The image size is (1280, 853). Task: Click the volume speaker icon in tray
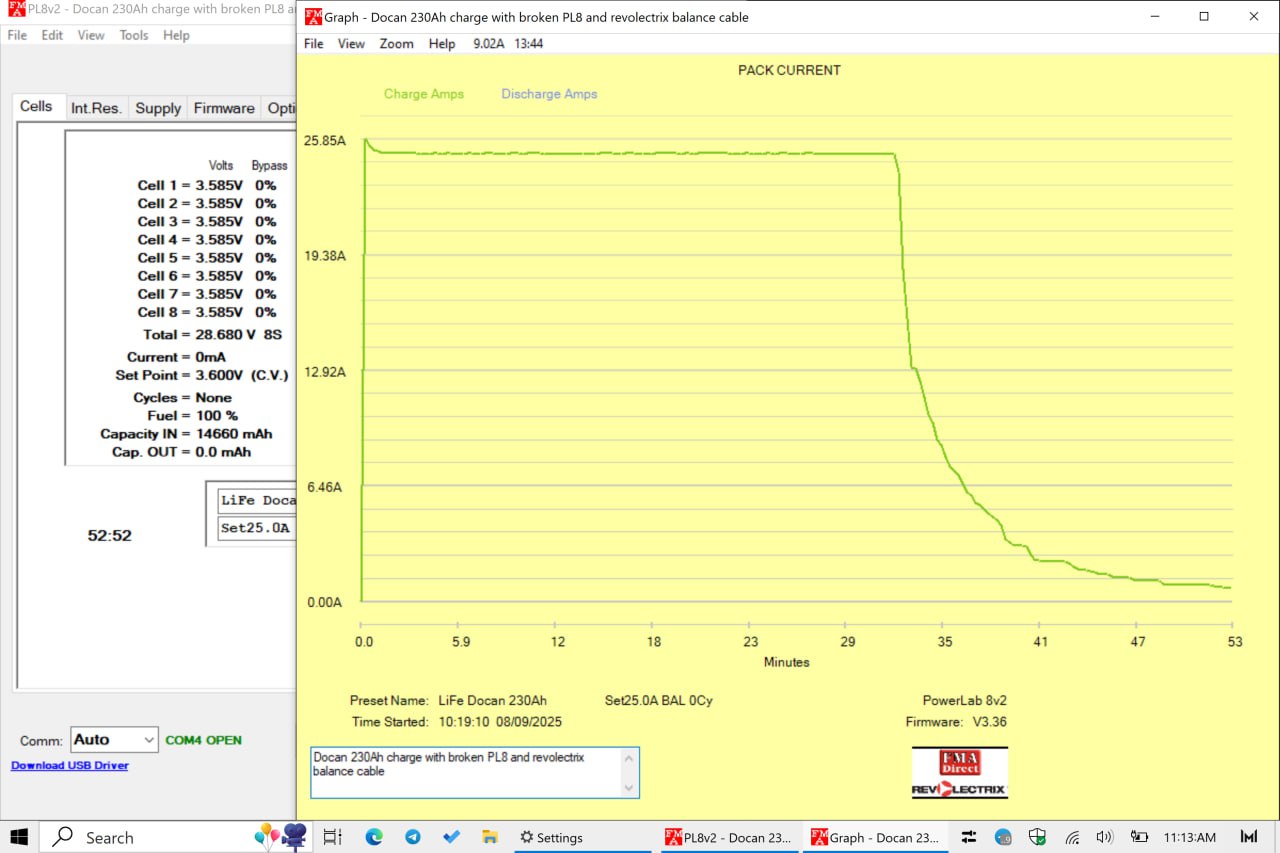(x=1104, y=837)
